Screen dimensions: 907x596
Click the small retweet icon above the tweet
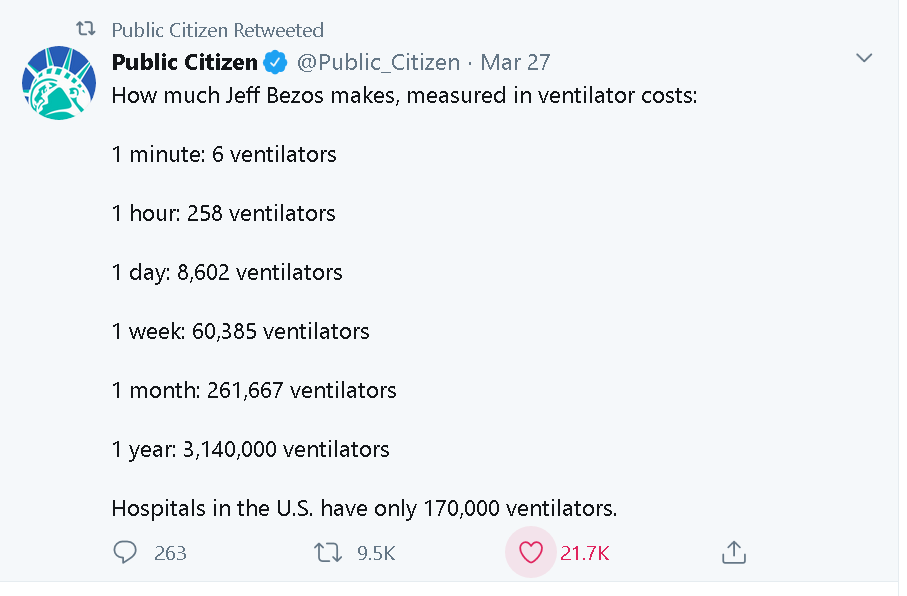(86, 28)
